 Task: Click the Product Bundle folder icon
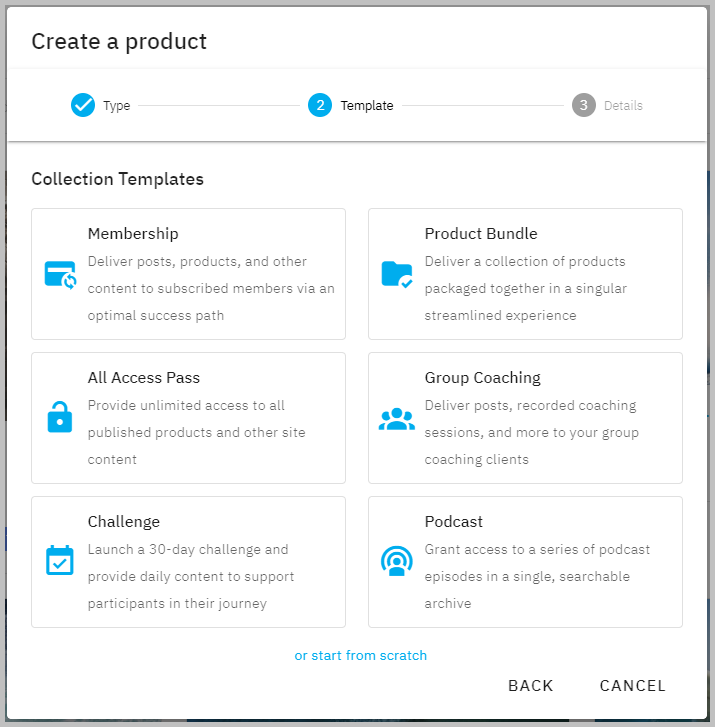click(397, 274)
